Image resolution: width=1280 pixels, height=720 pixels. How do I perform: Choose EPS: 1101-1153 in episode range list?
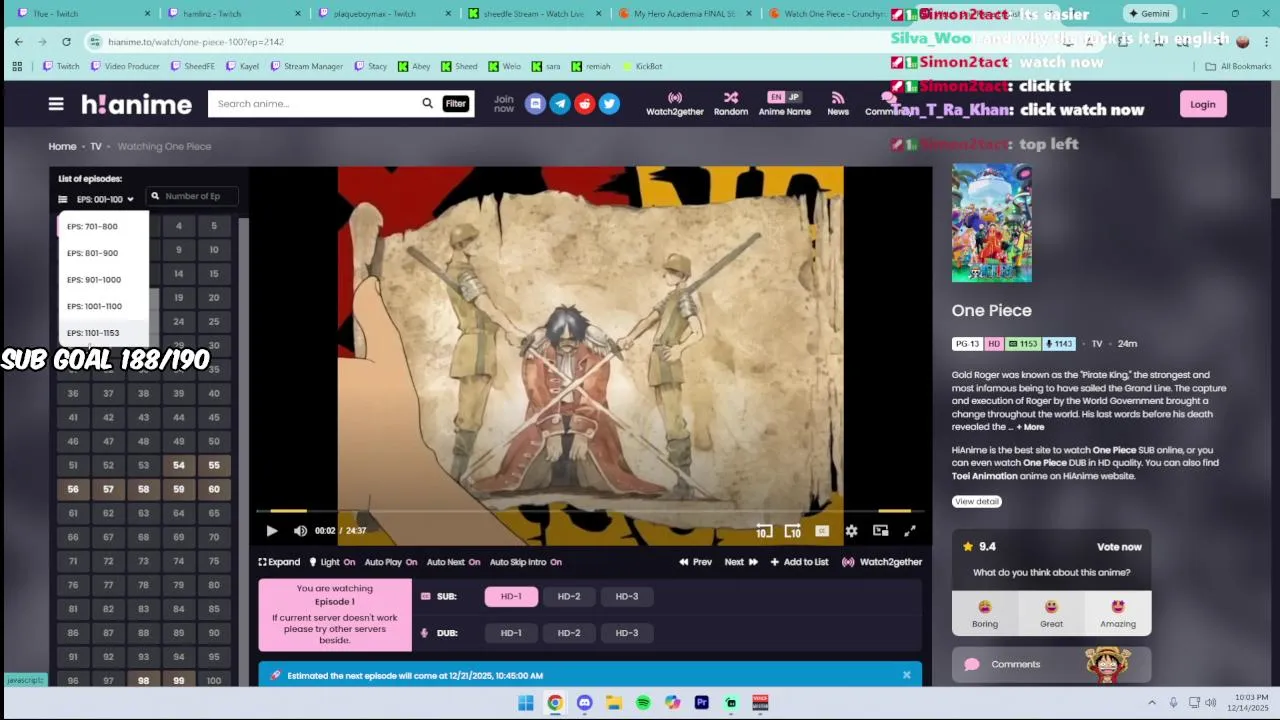pos(103,333)
